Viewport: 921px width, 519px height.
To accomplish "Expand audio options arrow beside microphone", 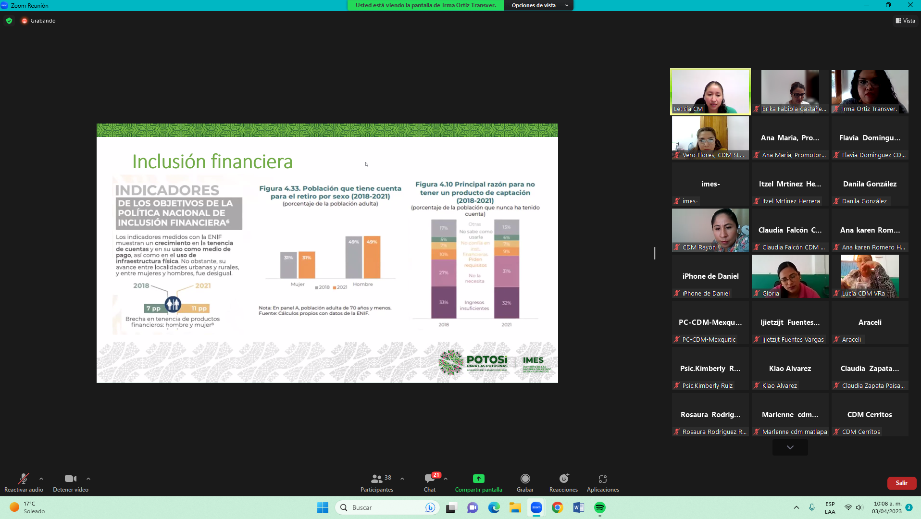I will (41, 478).
